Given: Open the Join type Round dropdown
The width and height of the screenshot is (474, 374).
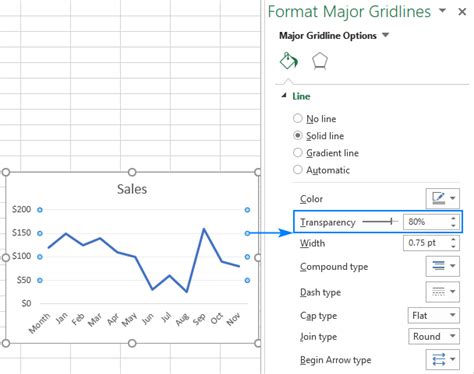Looking at the screenshot, I should [434, 336].
